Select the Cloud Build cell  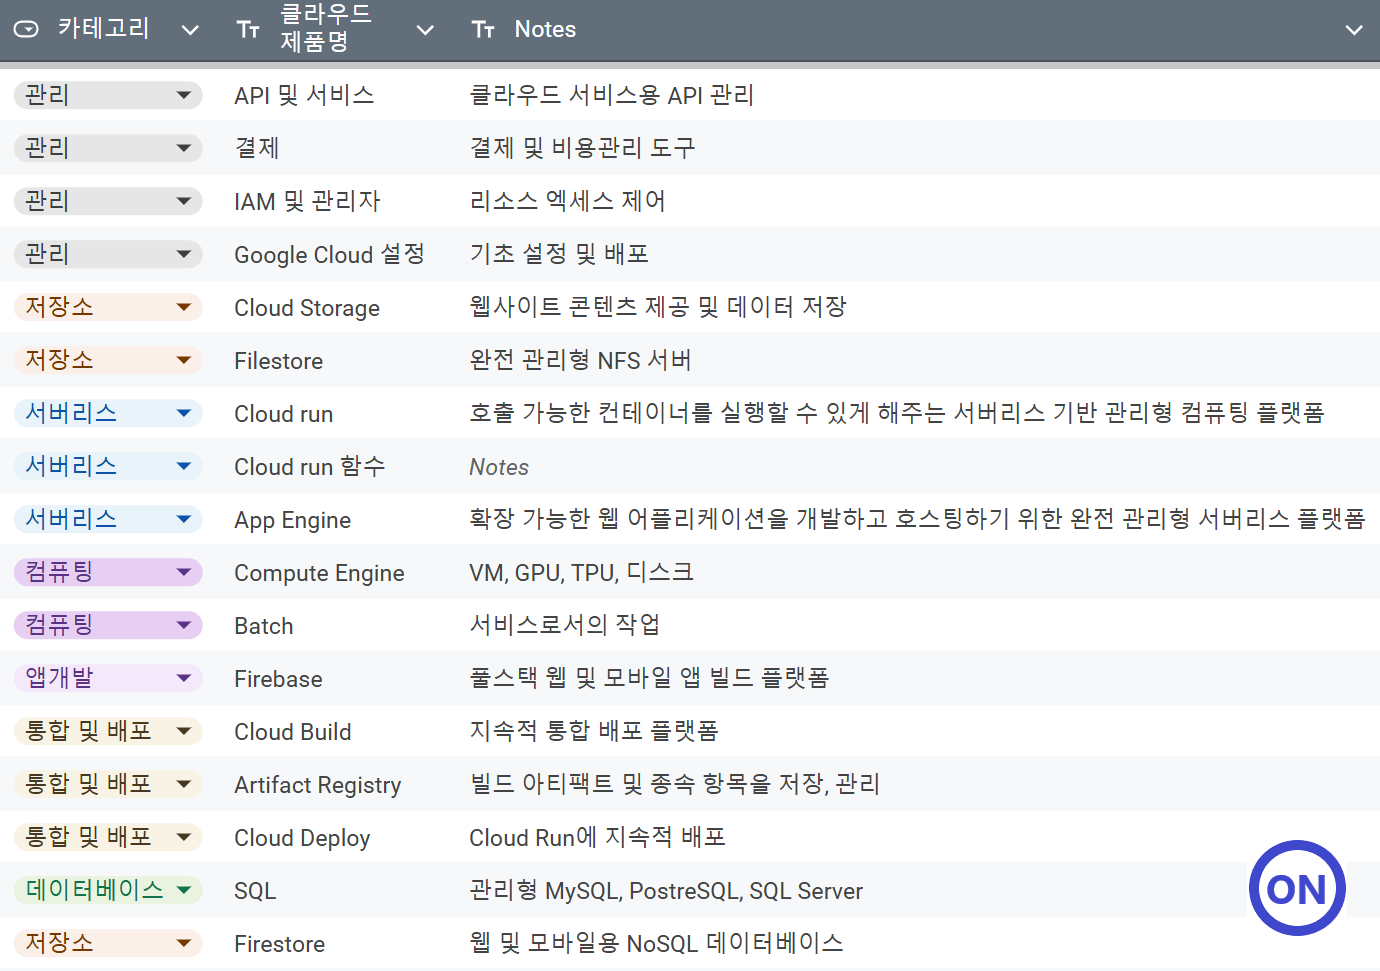pos(292,732)
